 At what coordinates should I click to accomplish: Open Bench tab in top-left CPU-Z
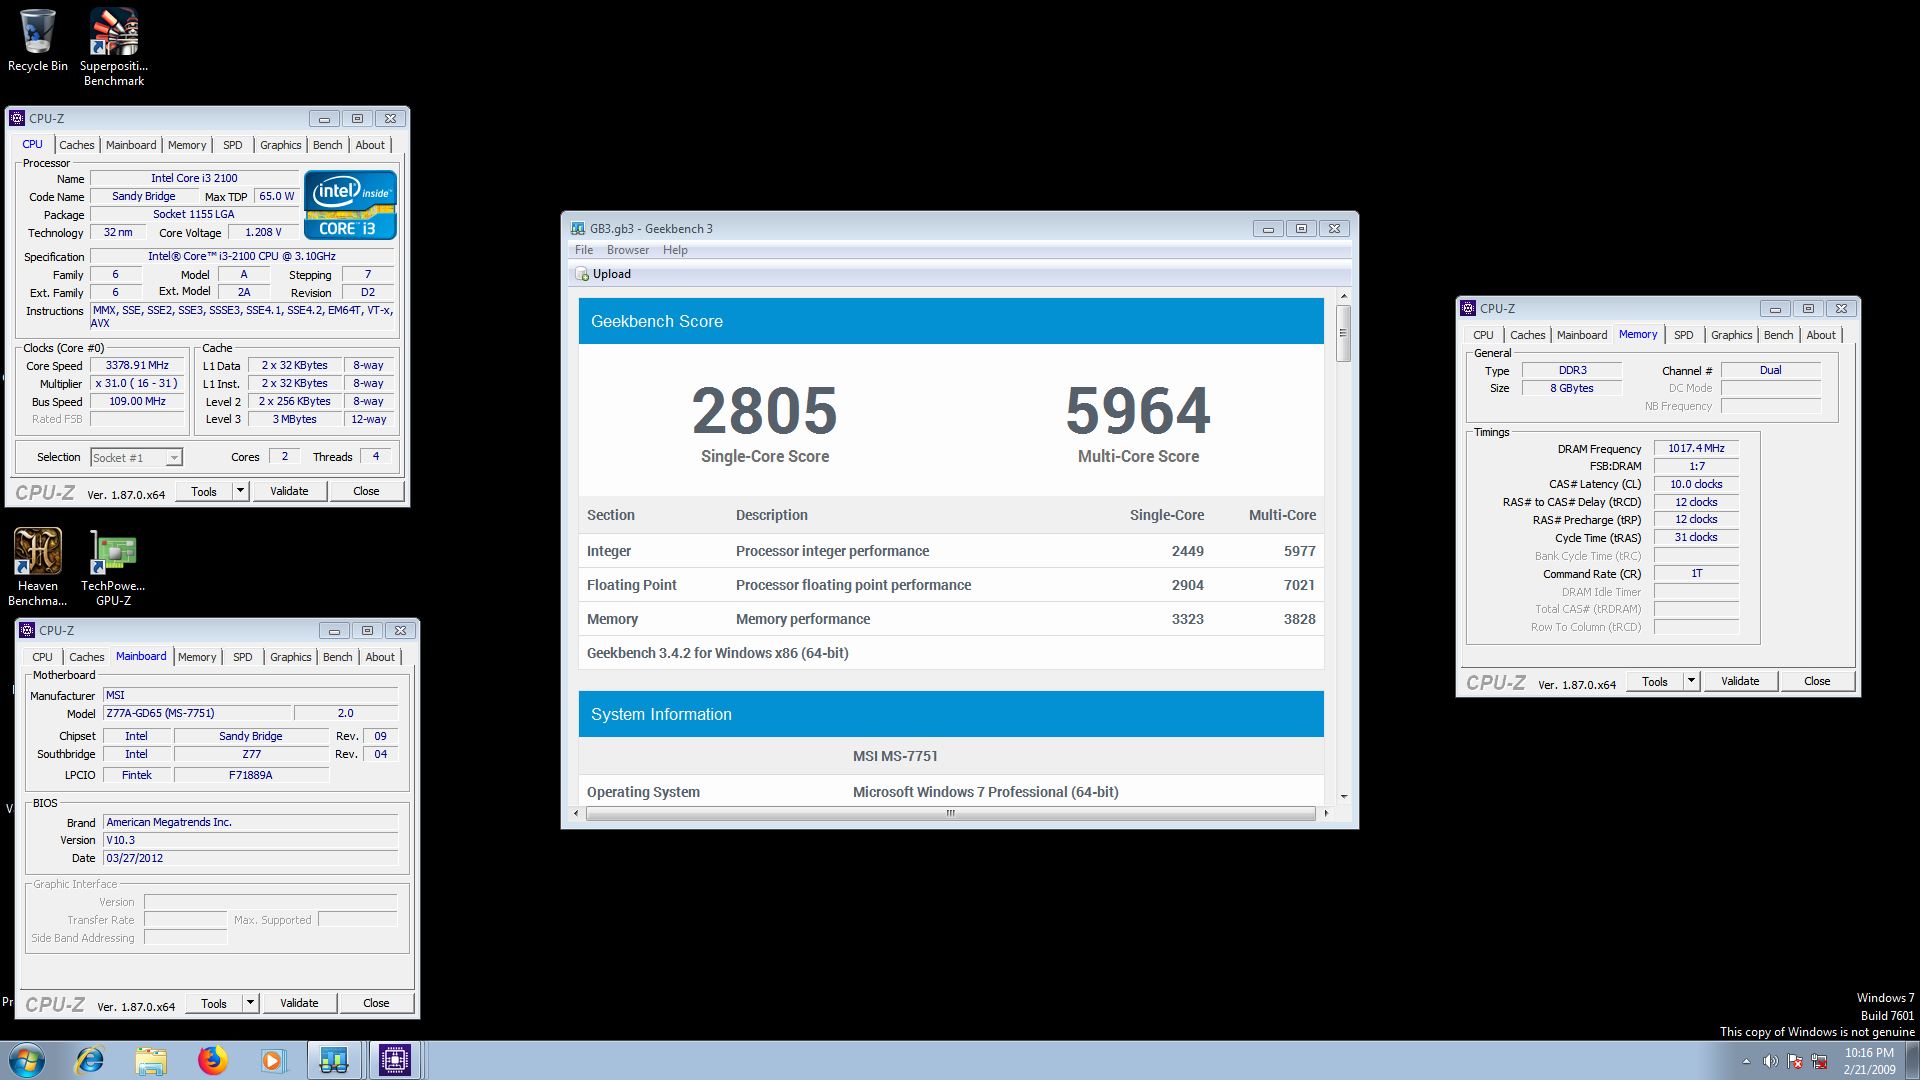[x=328, y=145]
